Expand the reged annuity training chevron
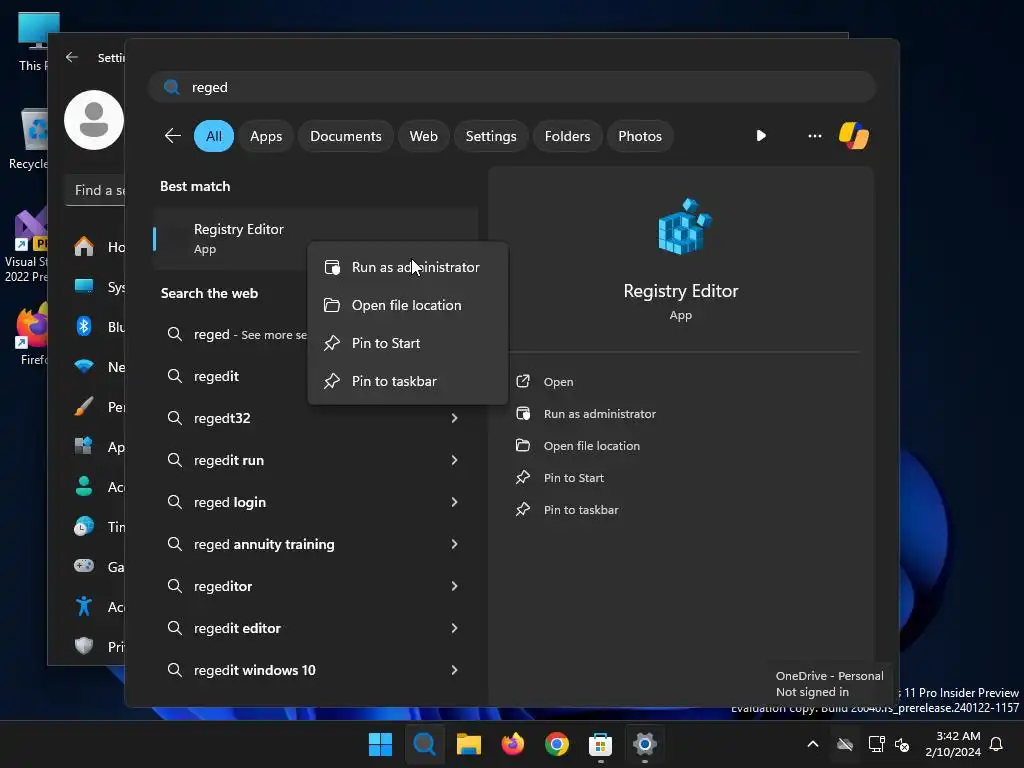 455,543
